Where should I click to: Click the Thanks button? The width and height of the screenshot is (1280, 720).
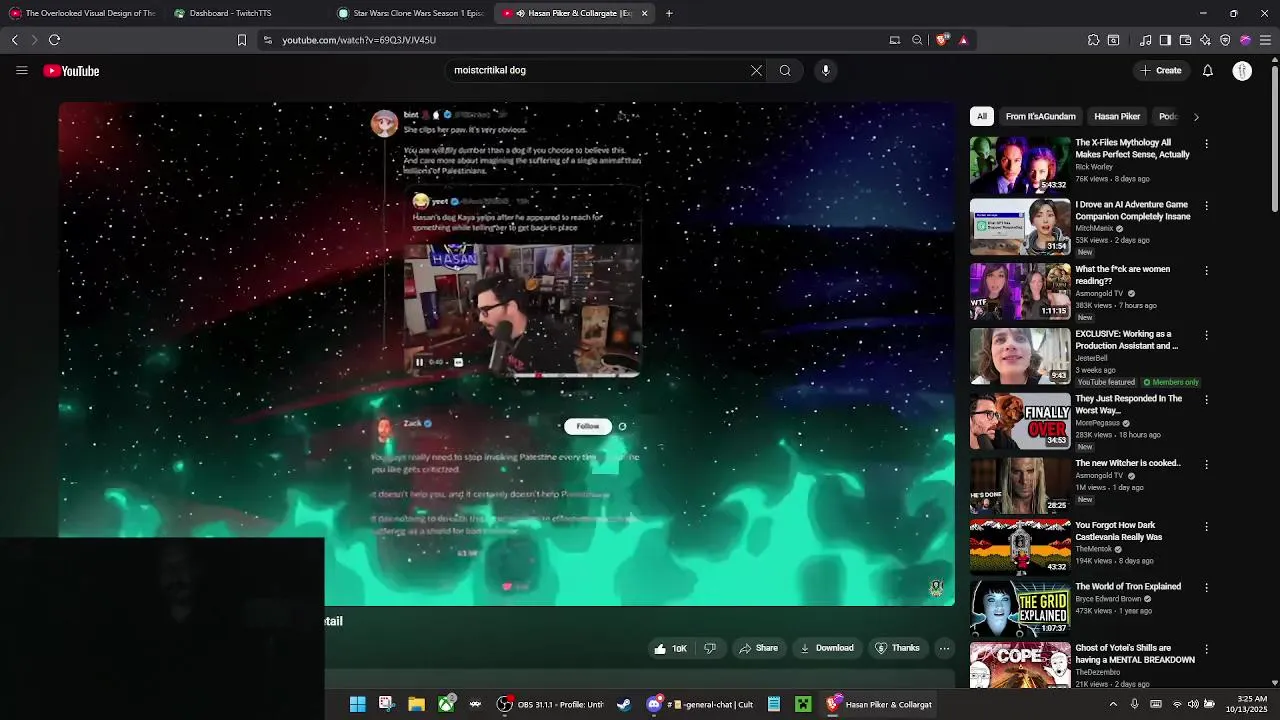click(x=897, y=648)
